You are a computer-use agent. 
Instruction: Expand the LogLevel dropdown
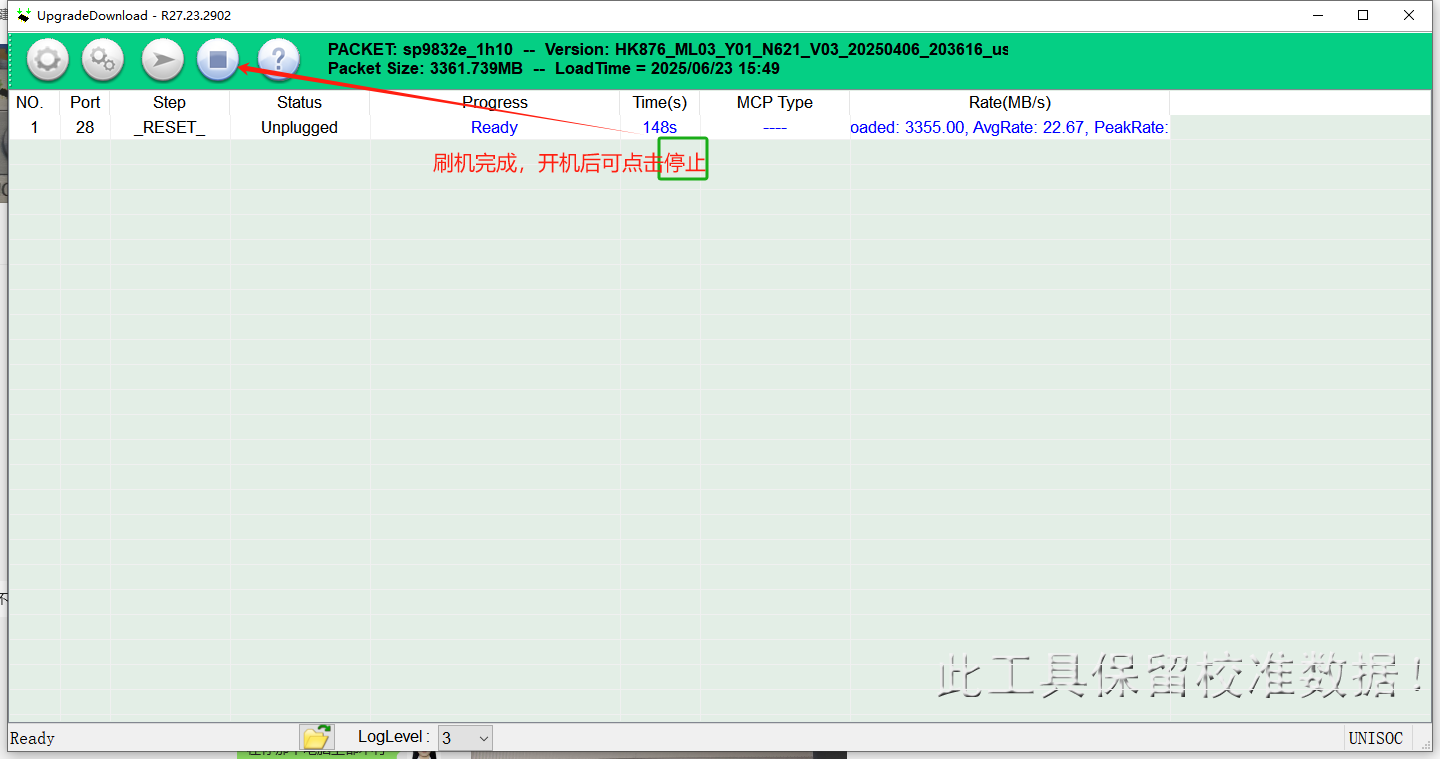click(x=483, y=738)
